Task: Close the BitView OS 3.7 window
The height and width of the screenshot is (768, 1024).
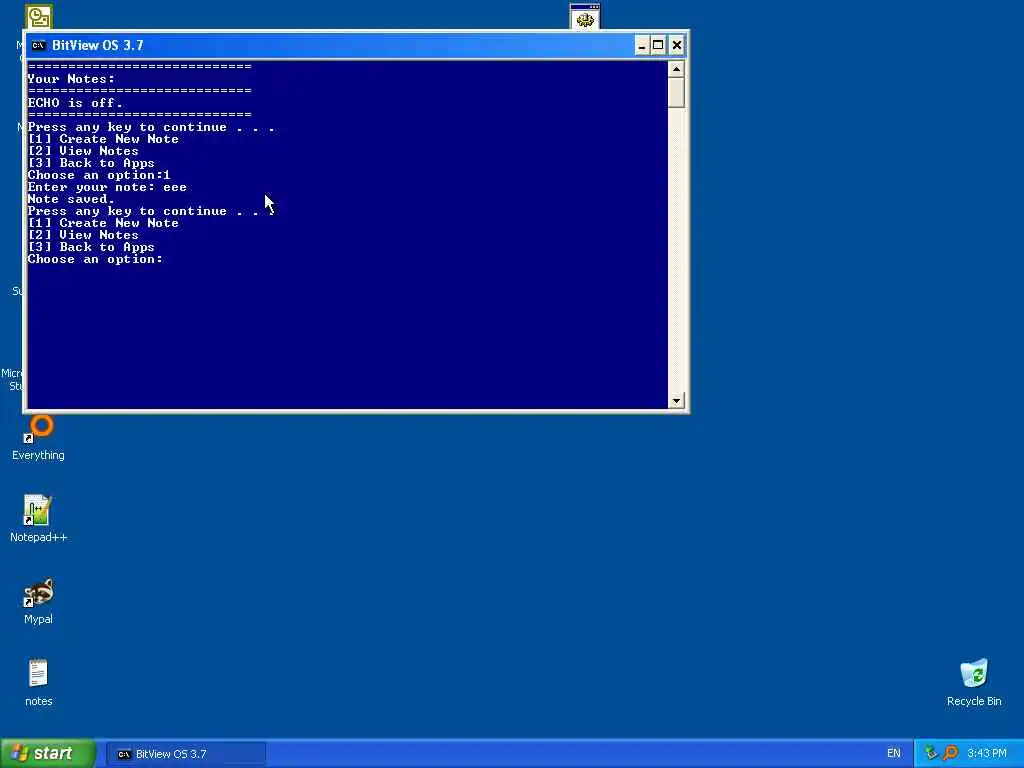Action: tap(677, 45)
